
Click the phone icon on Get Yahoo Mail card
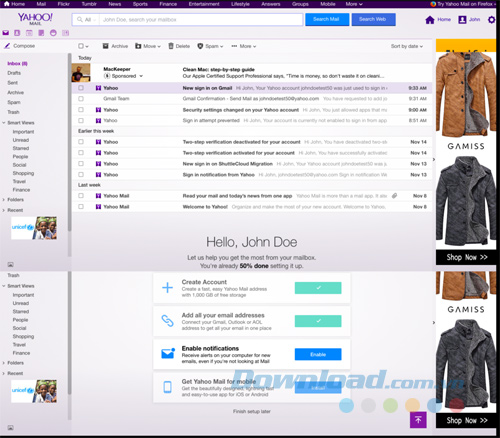[x=168, y=387]
